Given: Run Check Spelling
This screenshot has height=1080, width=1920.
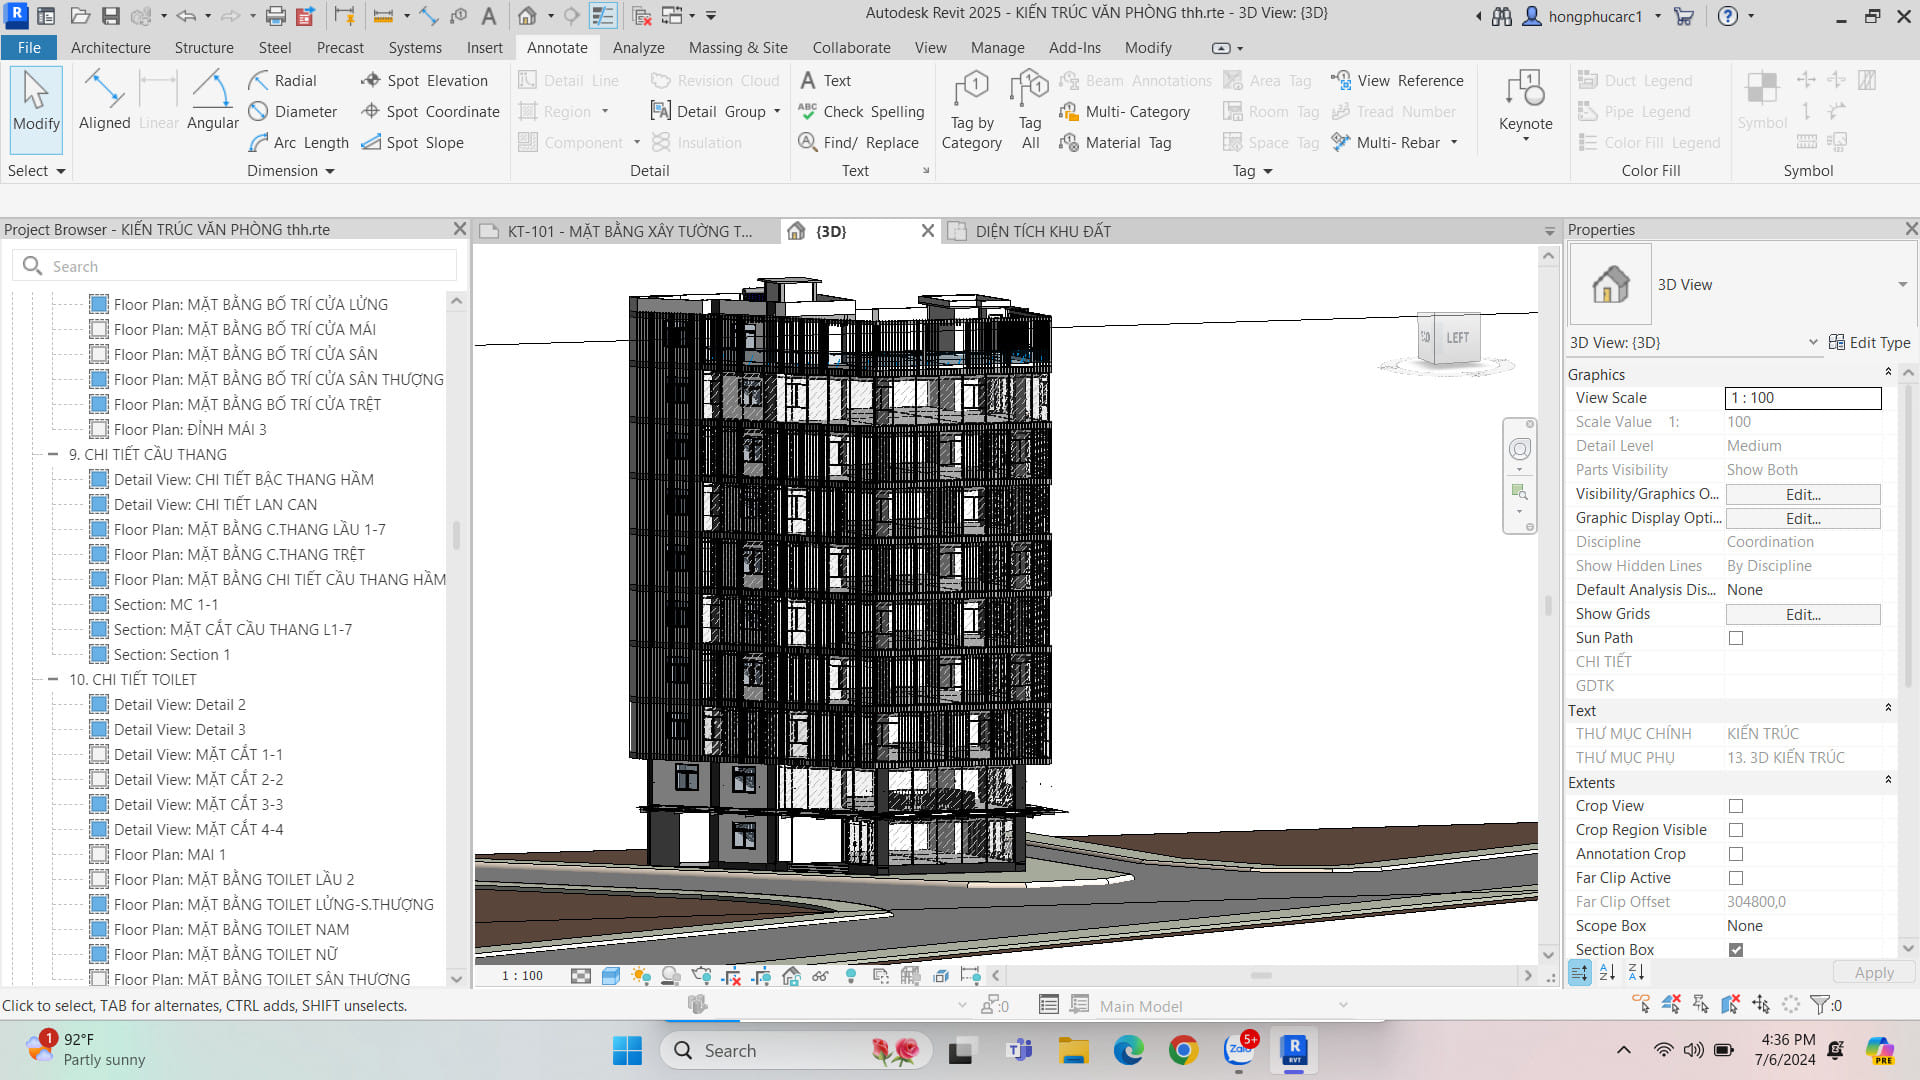Looking at the screenshot, I should click(861, 111).
